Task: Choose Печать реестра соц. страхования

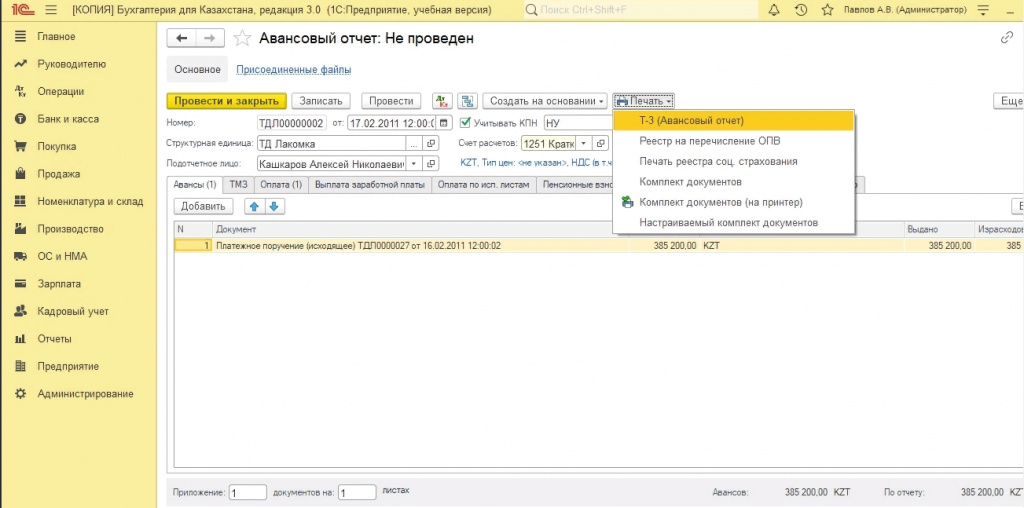Action: click(x=734, y=161)
